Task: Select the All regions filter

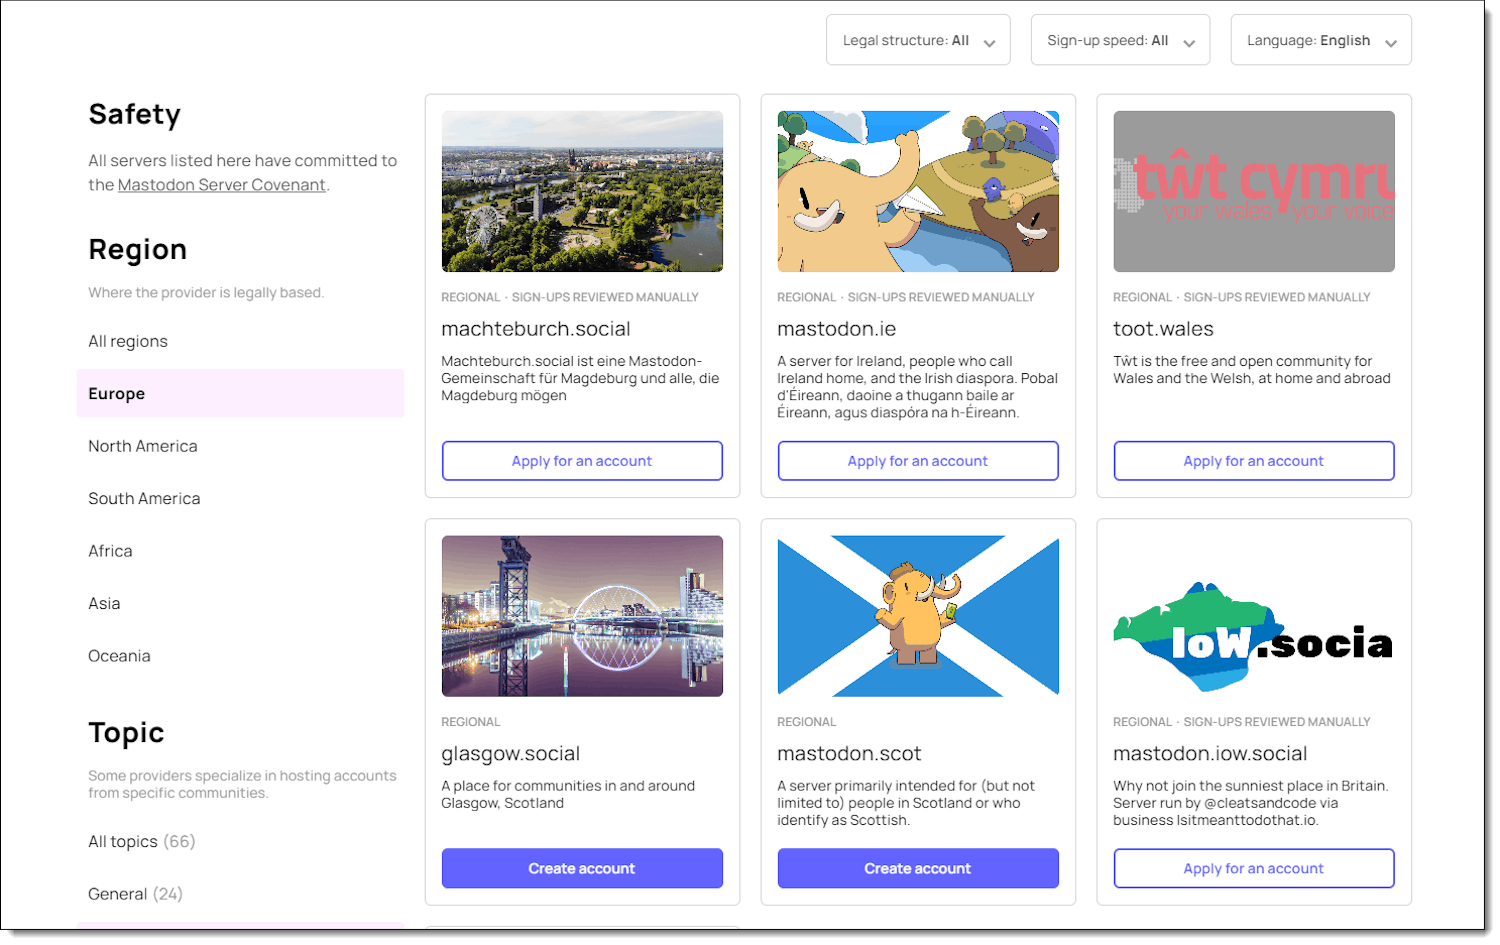Action: pos(128,340)
